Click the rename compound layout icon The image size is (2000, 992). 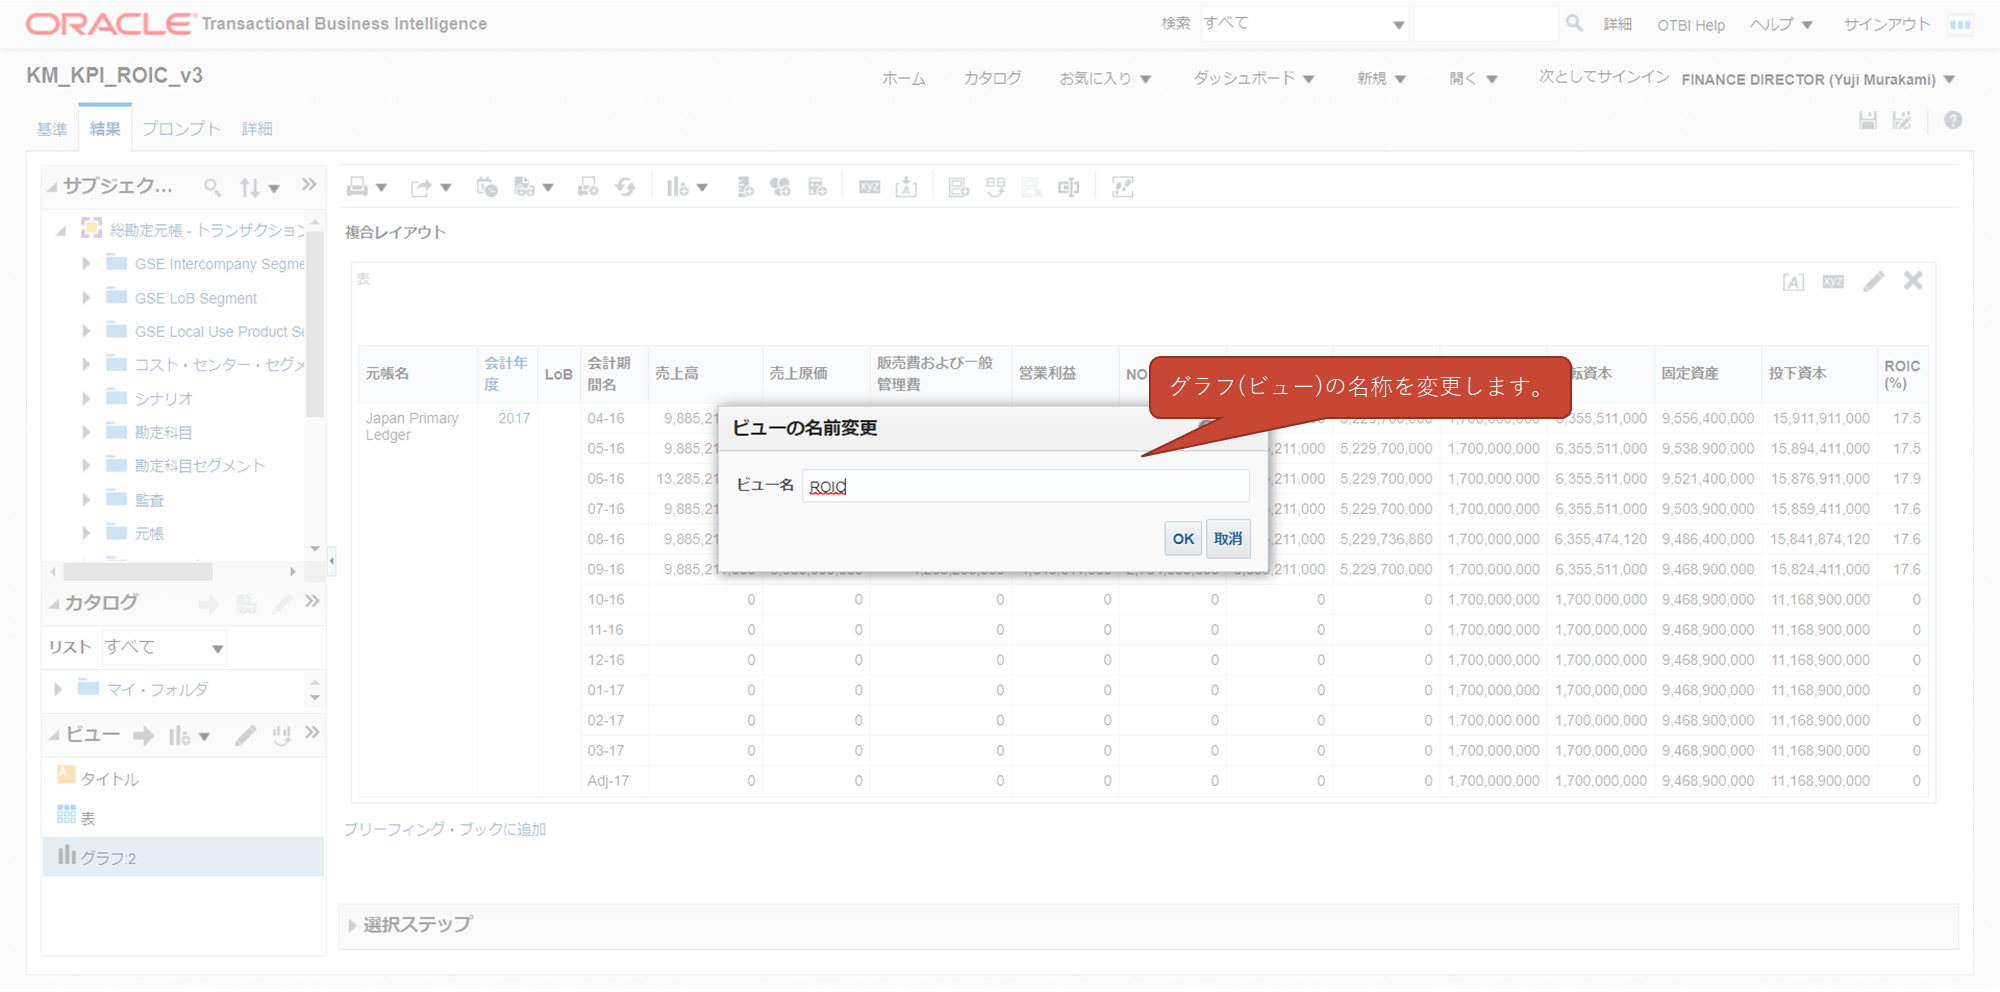click(1069, 187)
